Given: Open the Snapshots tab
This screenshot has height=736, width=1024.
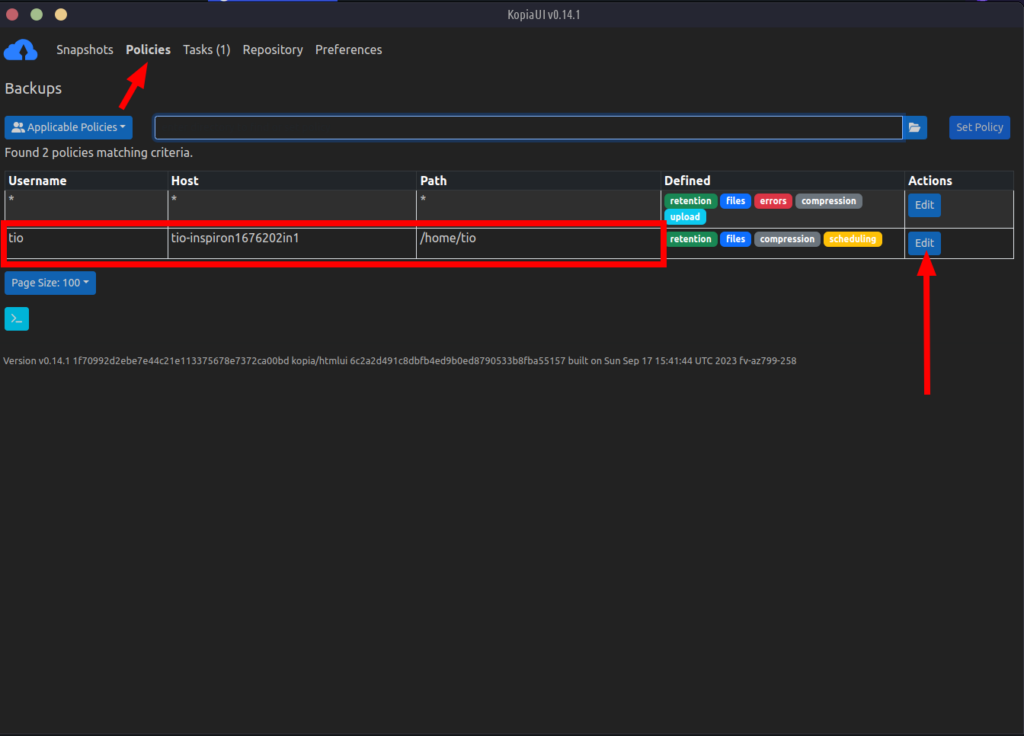Looking at the screenshot, I should point(84,50).
